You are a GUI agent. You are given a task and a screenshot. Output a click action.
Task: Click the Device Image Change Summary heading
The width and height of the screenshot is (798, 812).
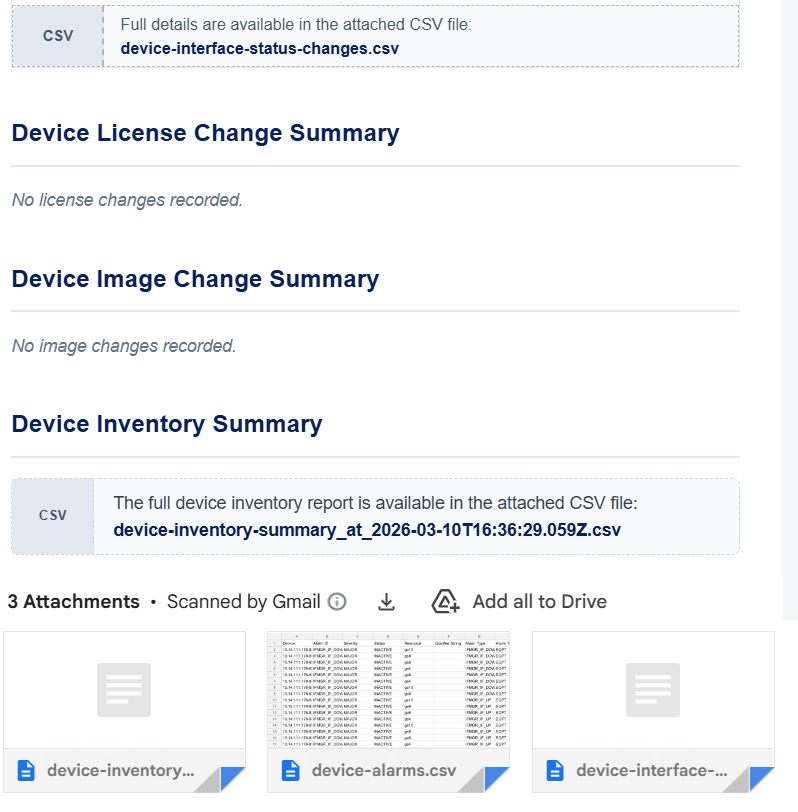195,279
